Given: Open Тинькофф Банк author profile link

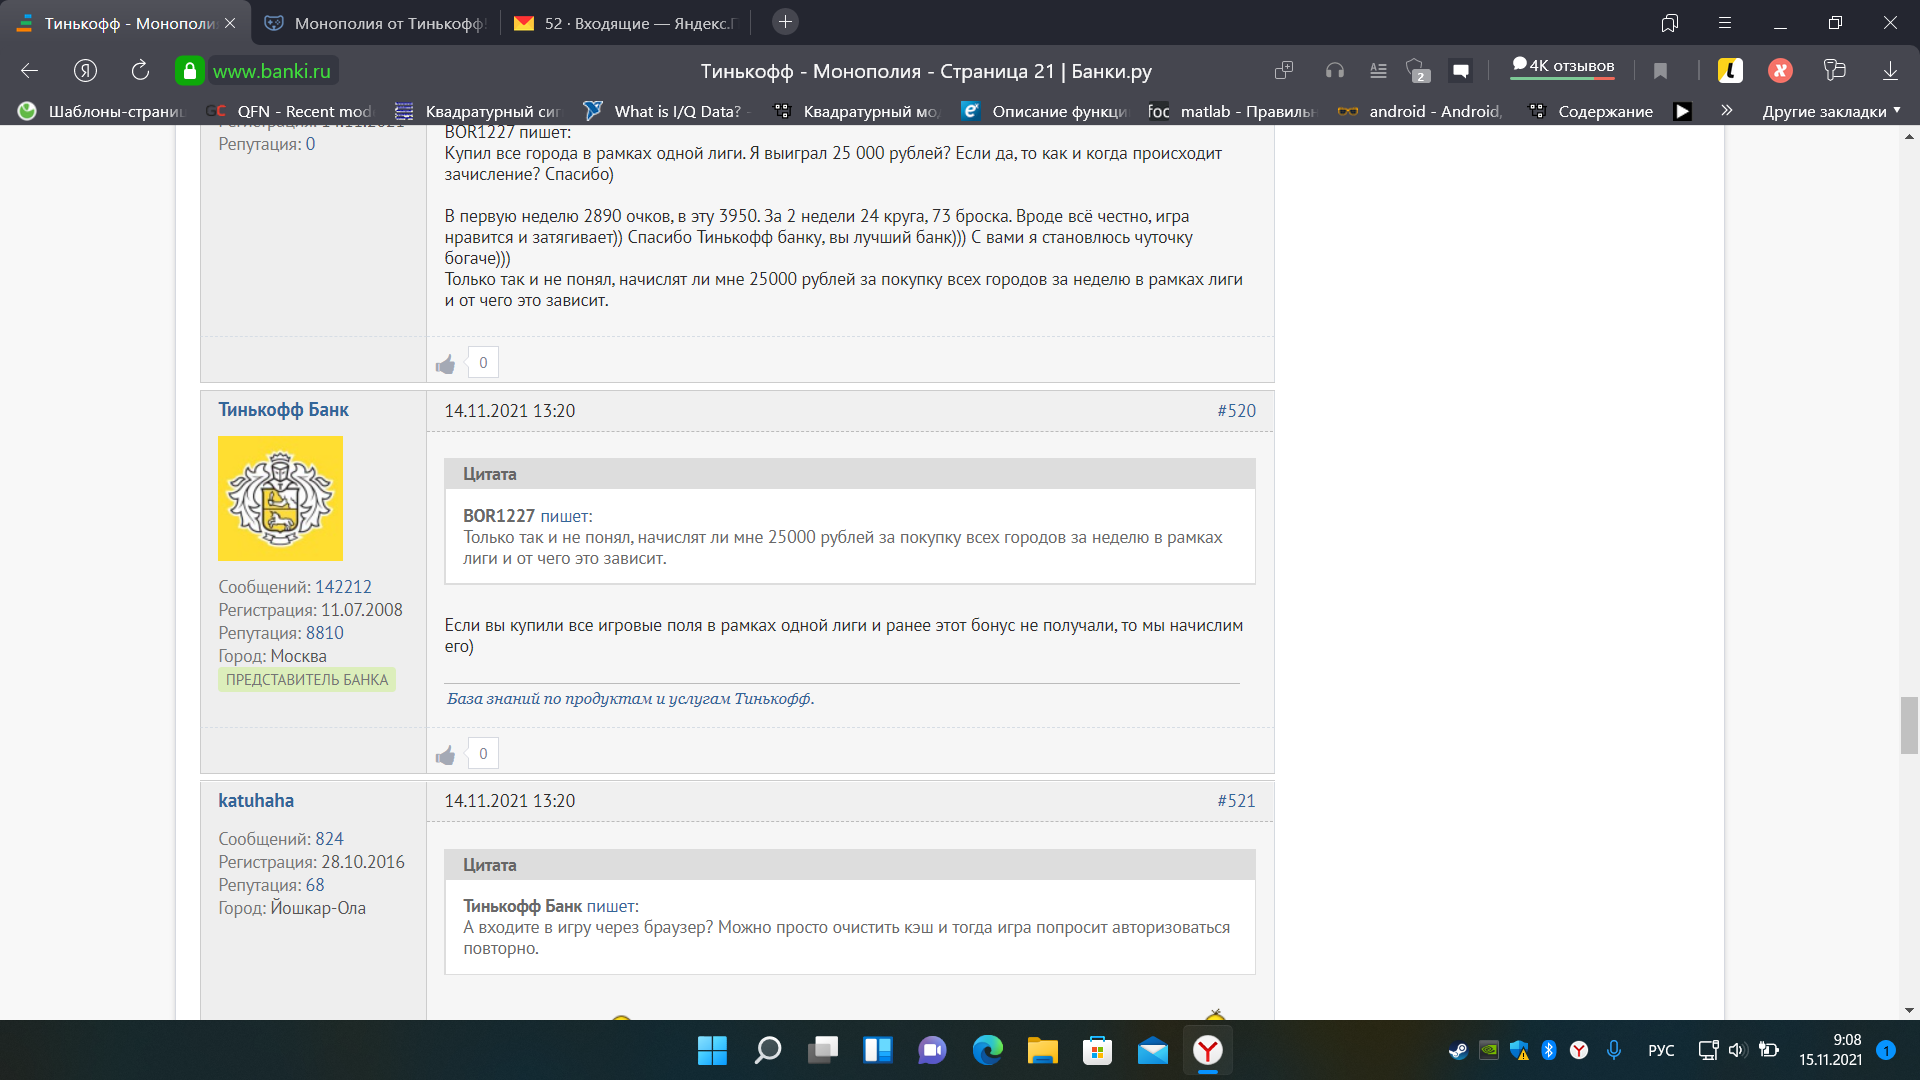Looking at the screenshot, I should tap(283, 410).
